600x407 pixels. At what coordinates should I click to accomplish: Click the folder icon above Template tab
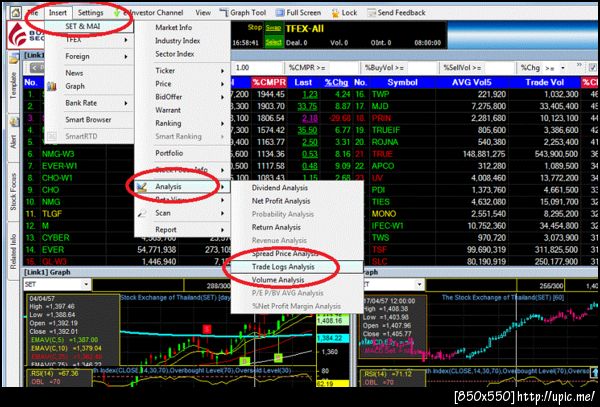(x=14, y=58)
